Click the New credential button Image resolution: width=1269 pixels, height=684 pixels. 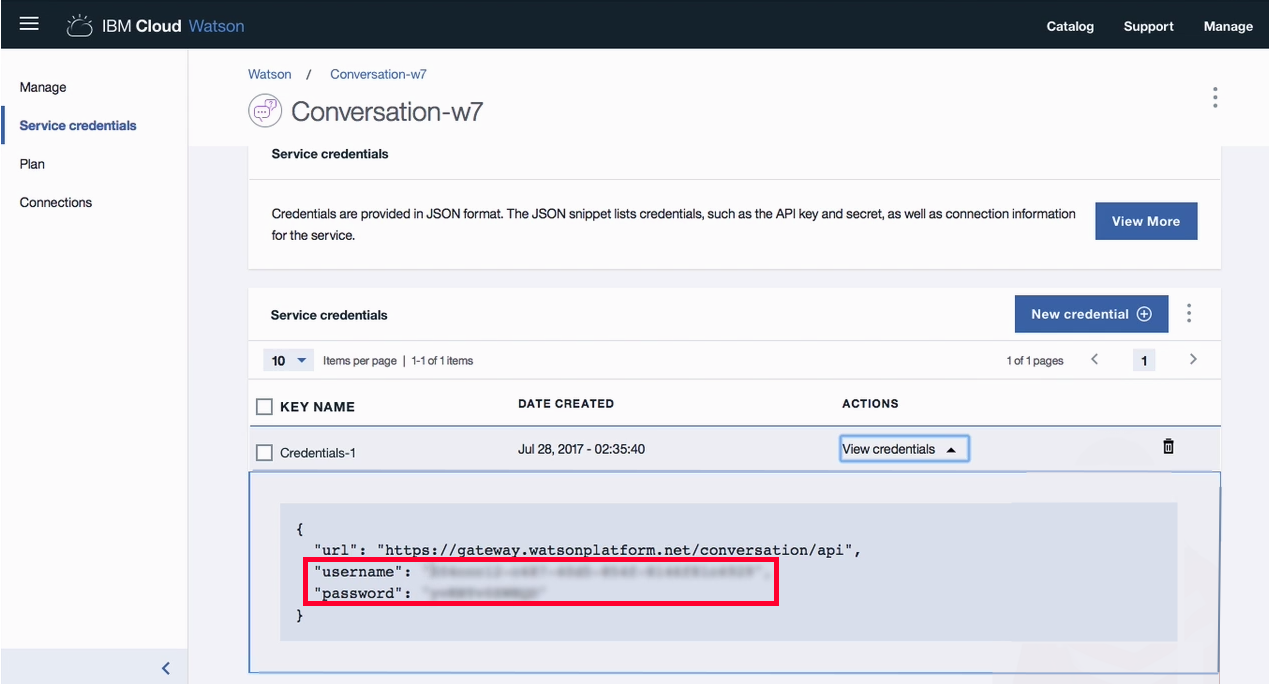(x=1091, y=314)
